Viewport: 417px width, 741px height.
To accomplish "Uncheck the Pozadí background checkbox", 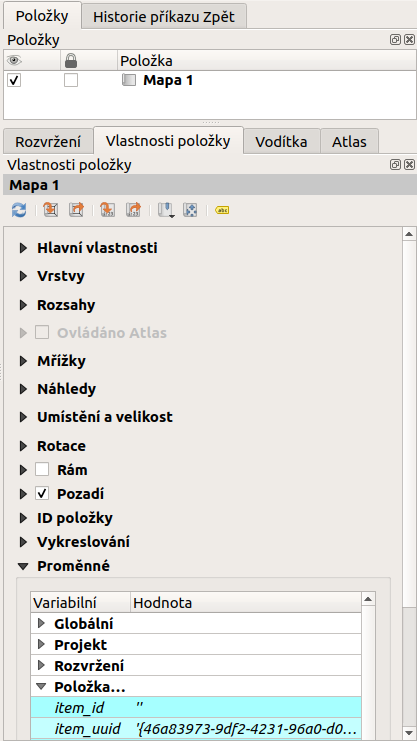I will point(42,494).
